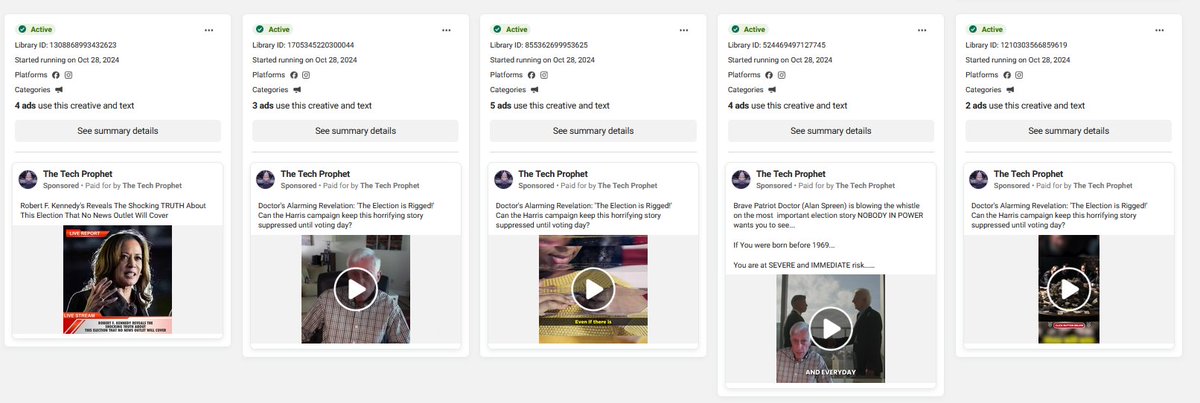Click megaphone category icon on ad 524469497127745

pyautogui.click(x=773, y=90)
